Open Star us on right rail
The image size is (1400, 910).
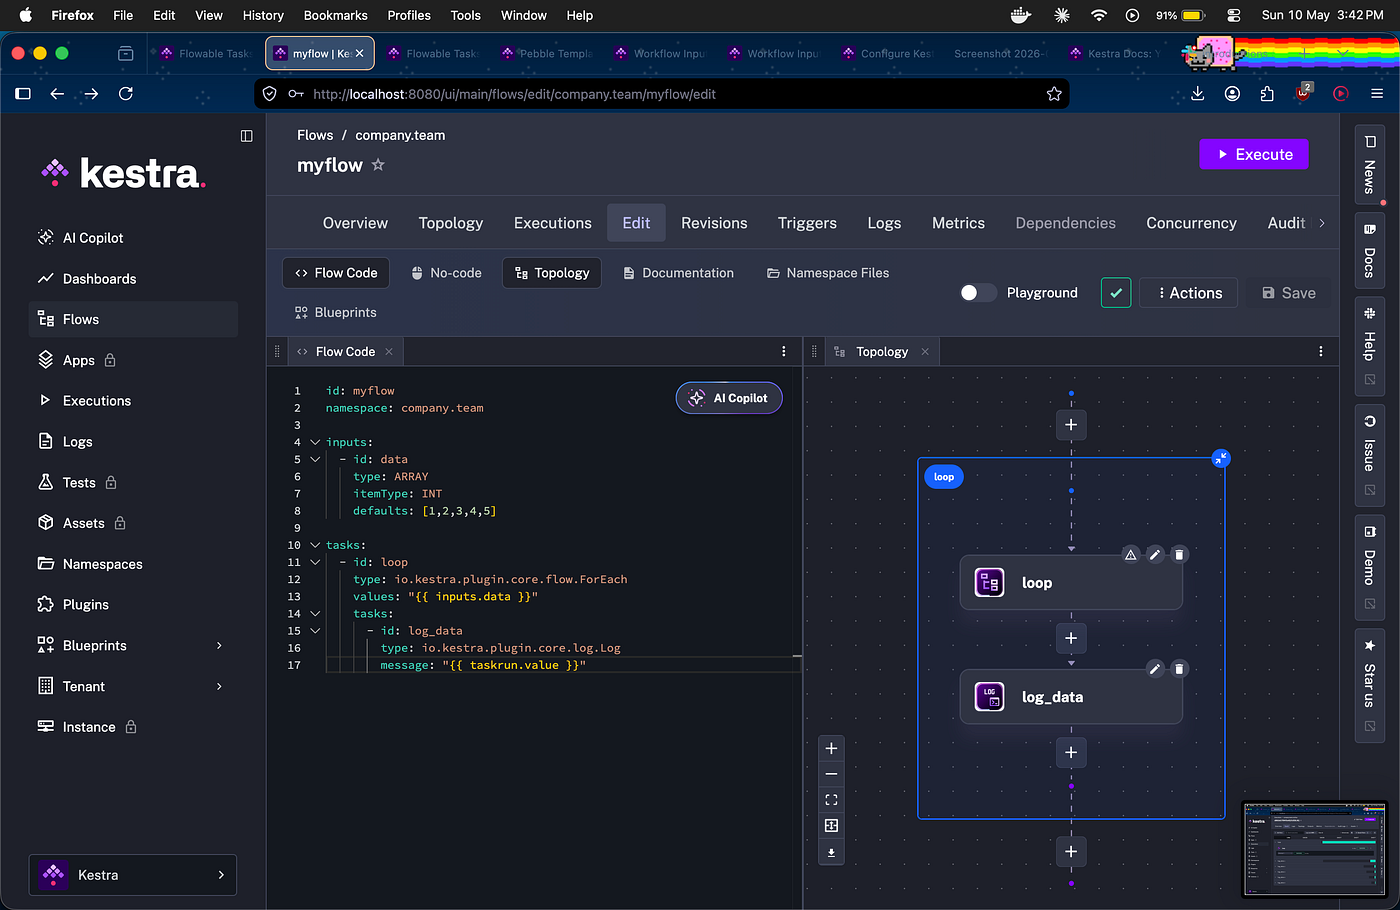point(1369,686)
